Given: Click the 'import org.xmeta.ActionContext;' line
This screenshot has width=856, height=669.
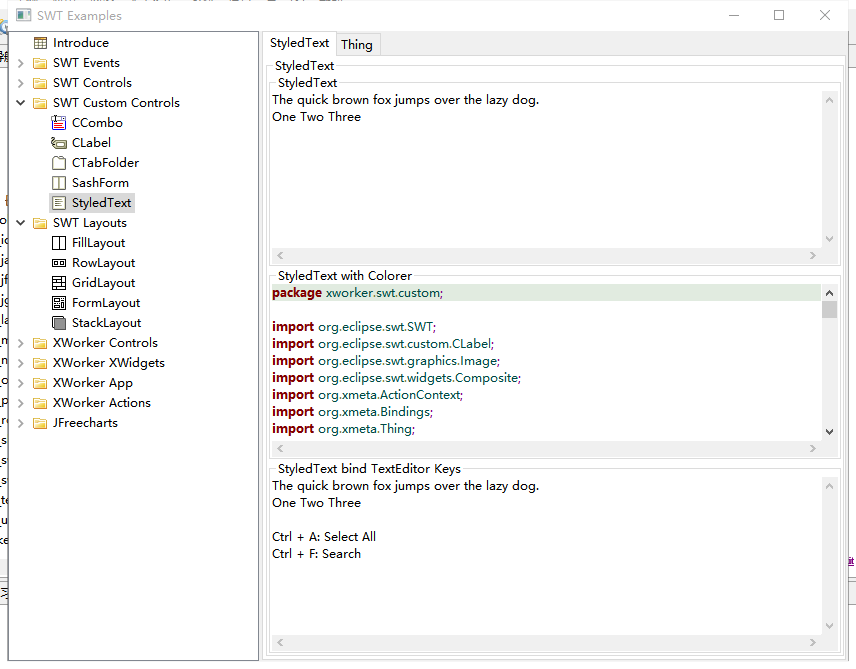Looking at the screenshot, I should click(x=367, y=395).
